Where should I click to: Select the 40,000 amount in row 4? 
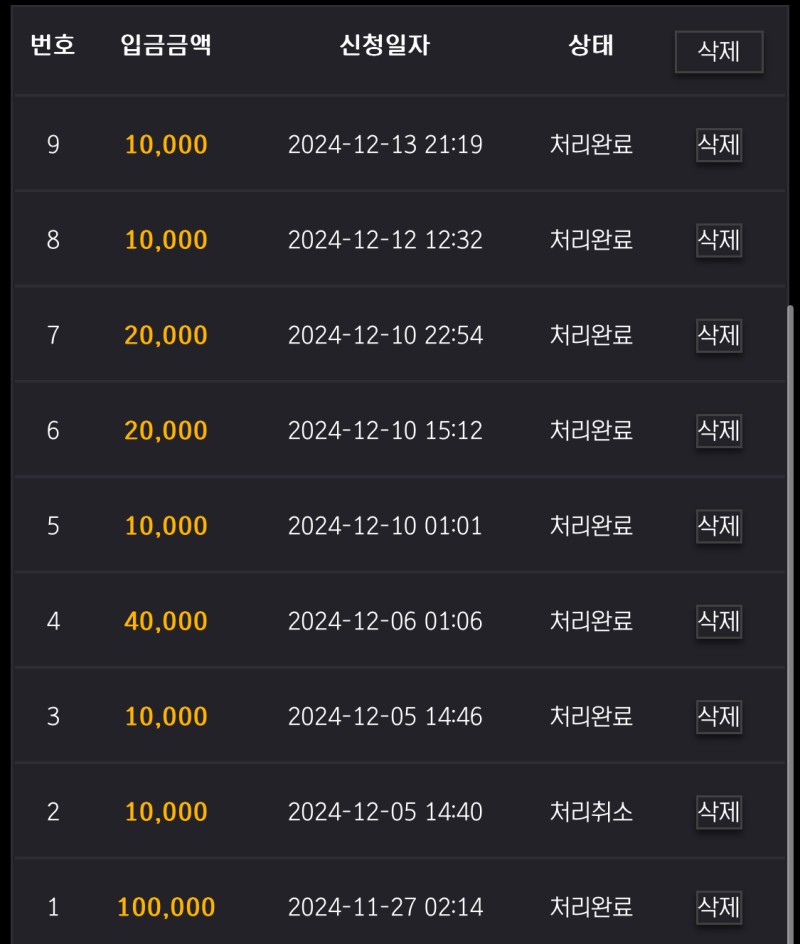point(166,621)
